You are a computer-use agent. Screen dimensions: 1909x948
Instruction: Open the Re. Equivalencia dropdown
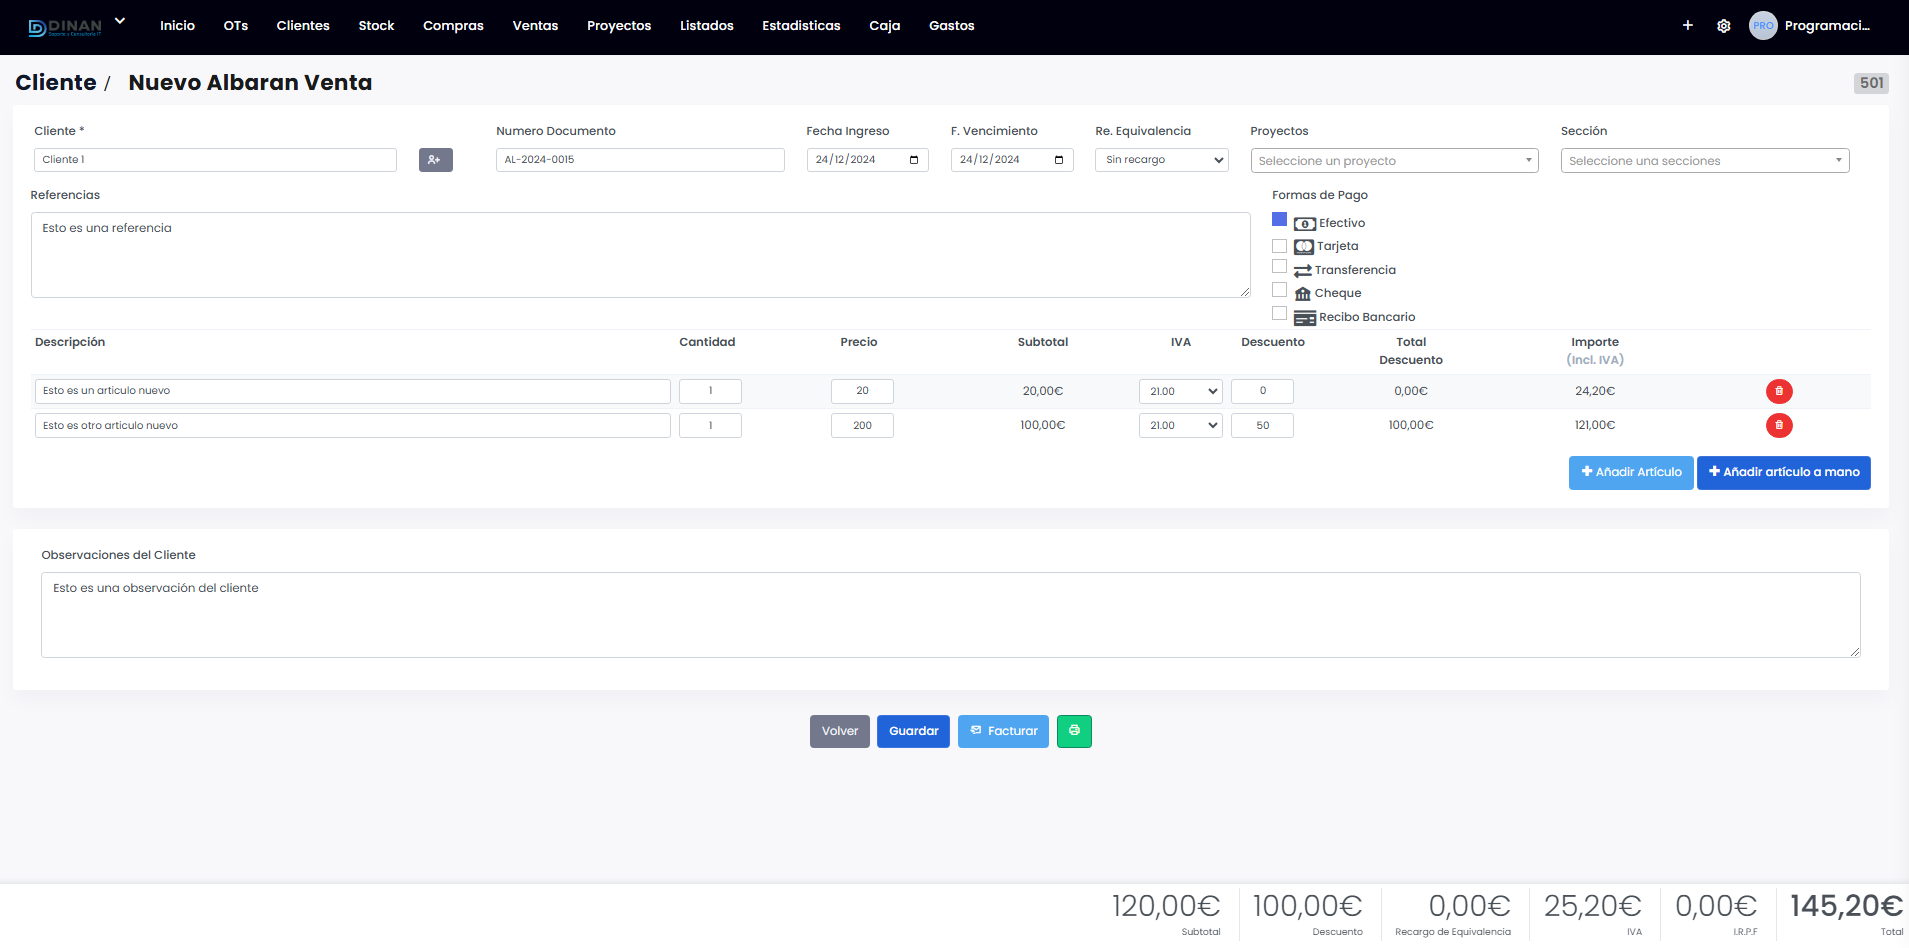point(1160,160)
